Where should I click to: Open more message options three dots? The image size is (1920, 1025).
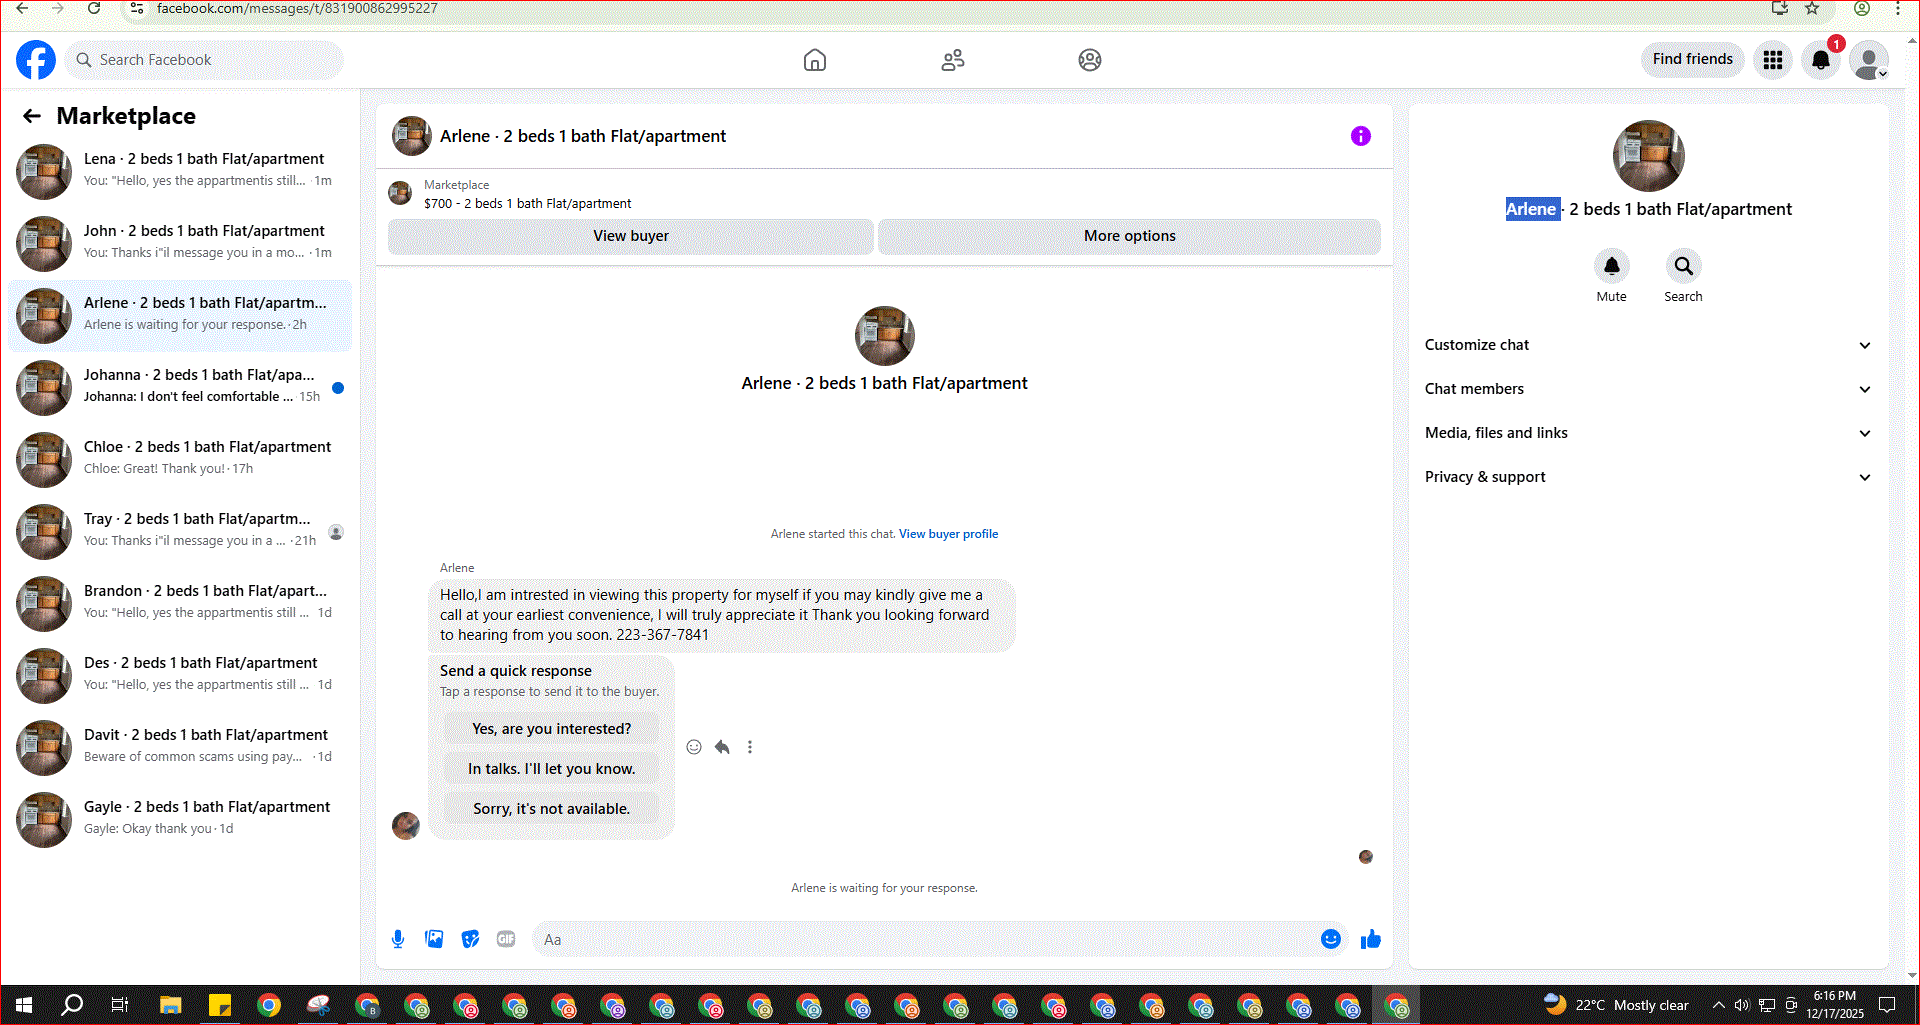tap(750, 747)
